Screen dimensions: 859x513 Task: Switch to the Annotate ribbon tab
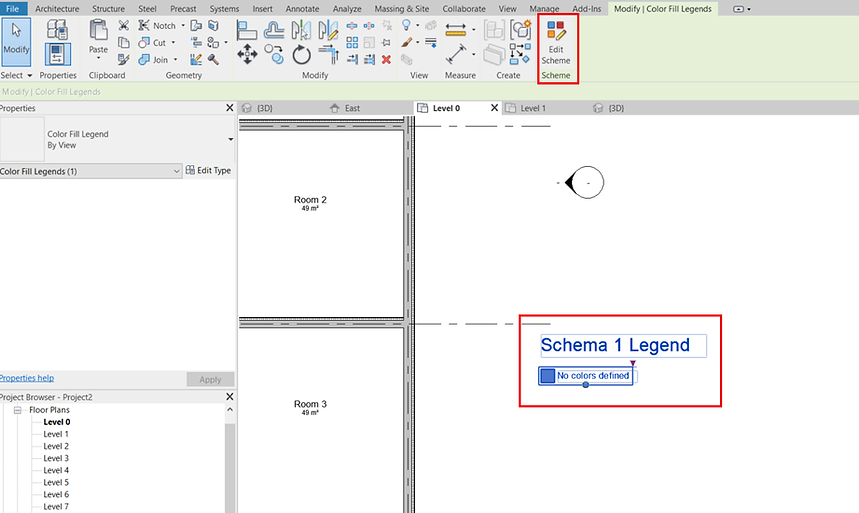coord(302,9)
